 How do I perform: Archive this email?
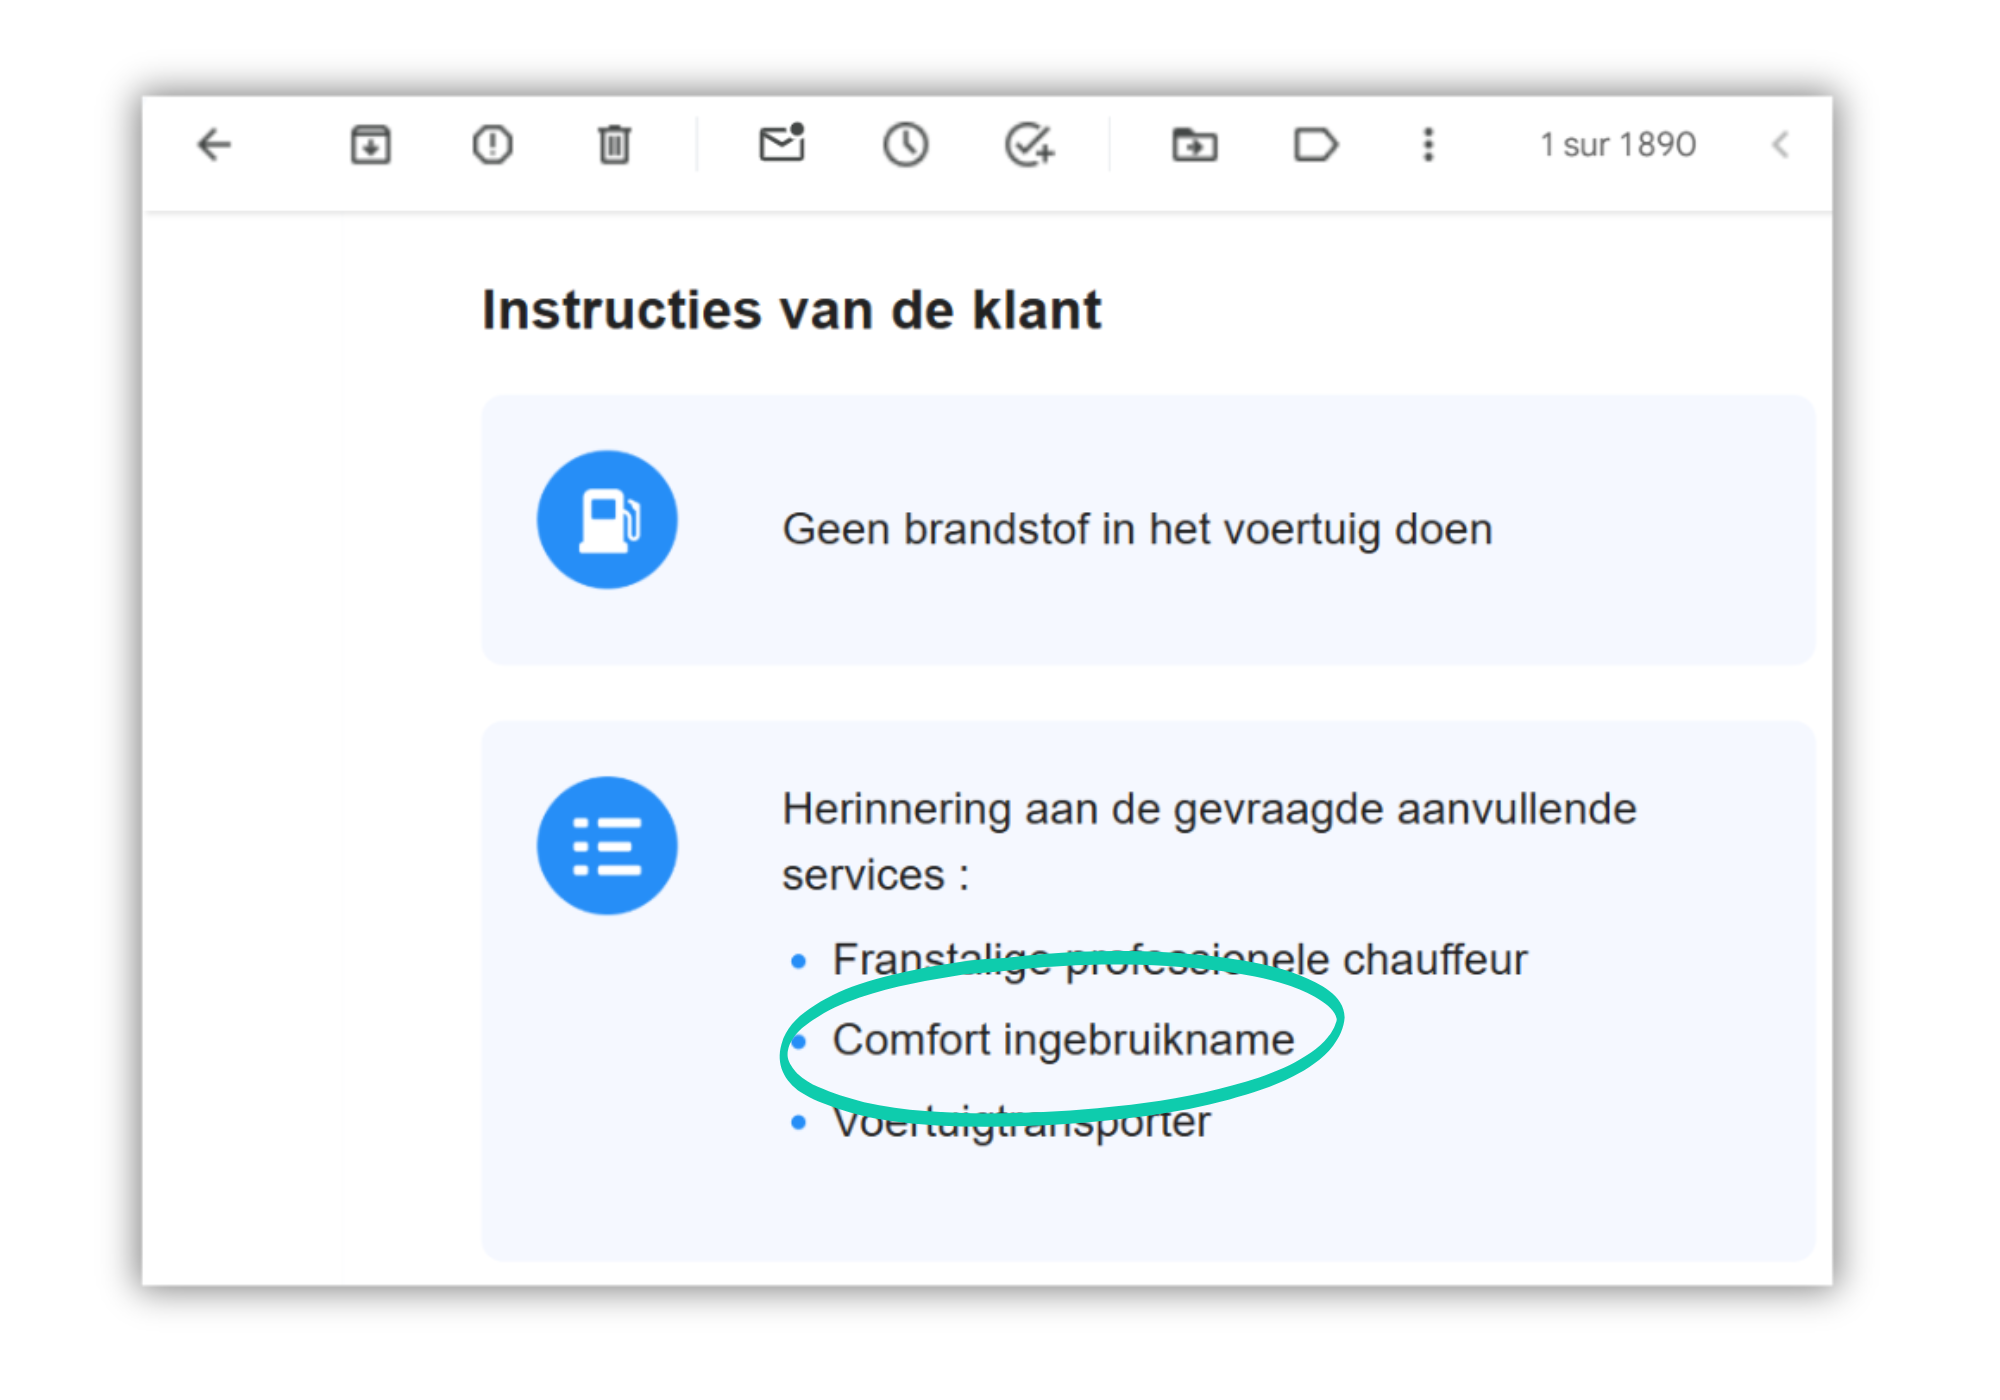370,145
